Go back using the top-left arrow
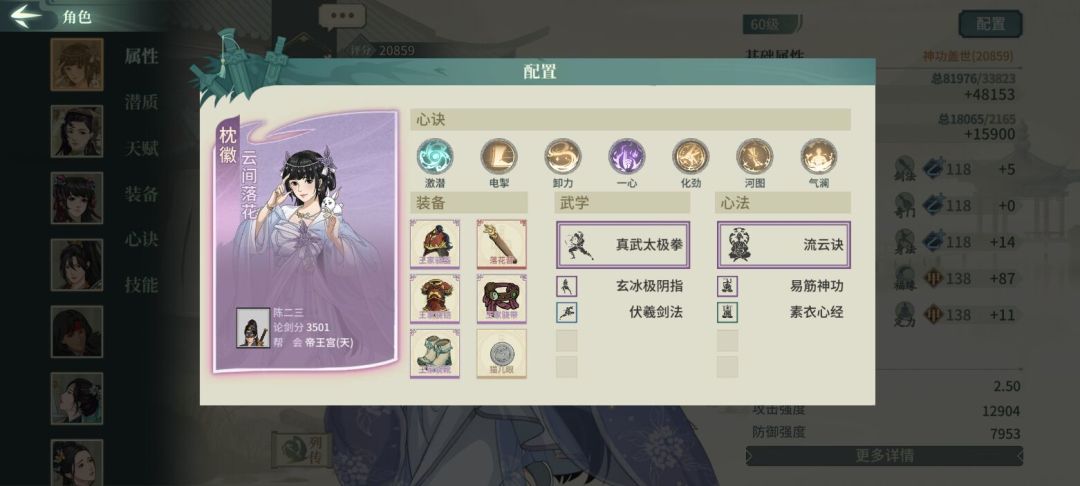 coord(26,16)
